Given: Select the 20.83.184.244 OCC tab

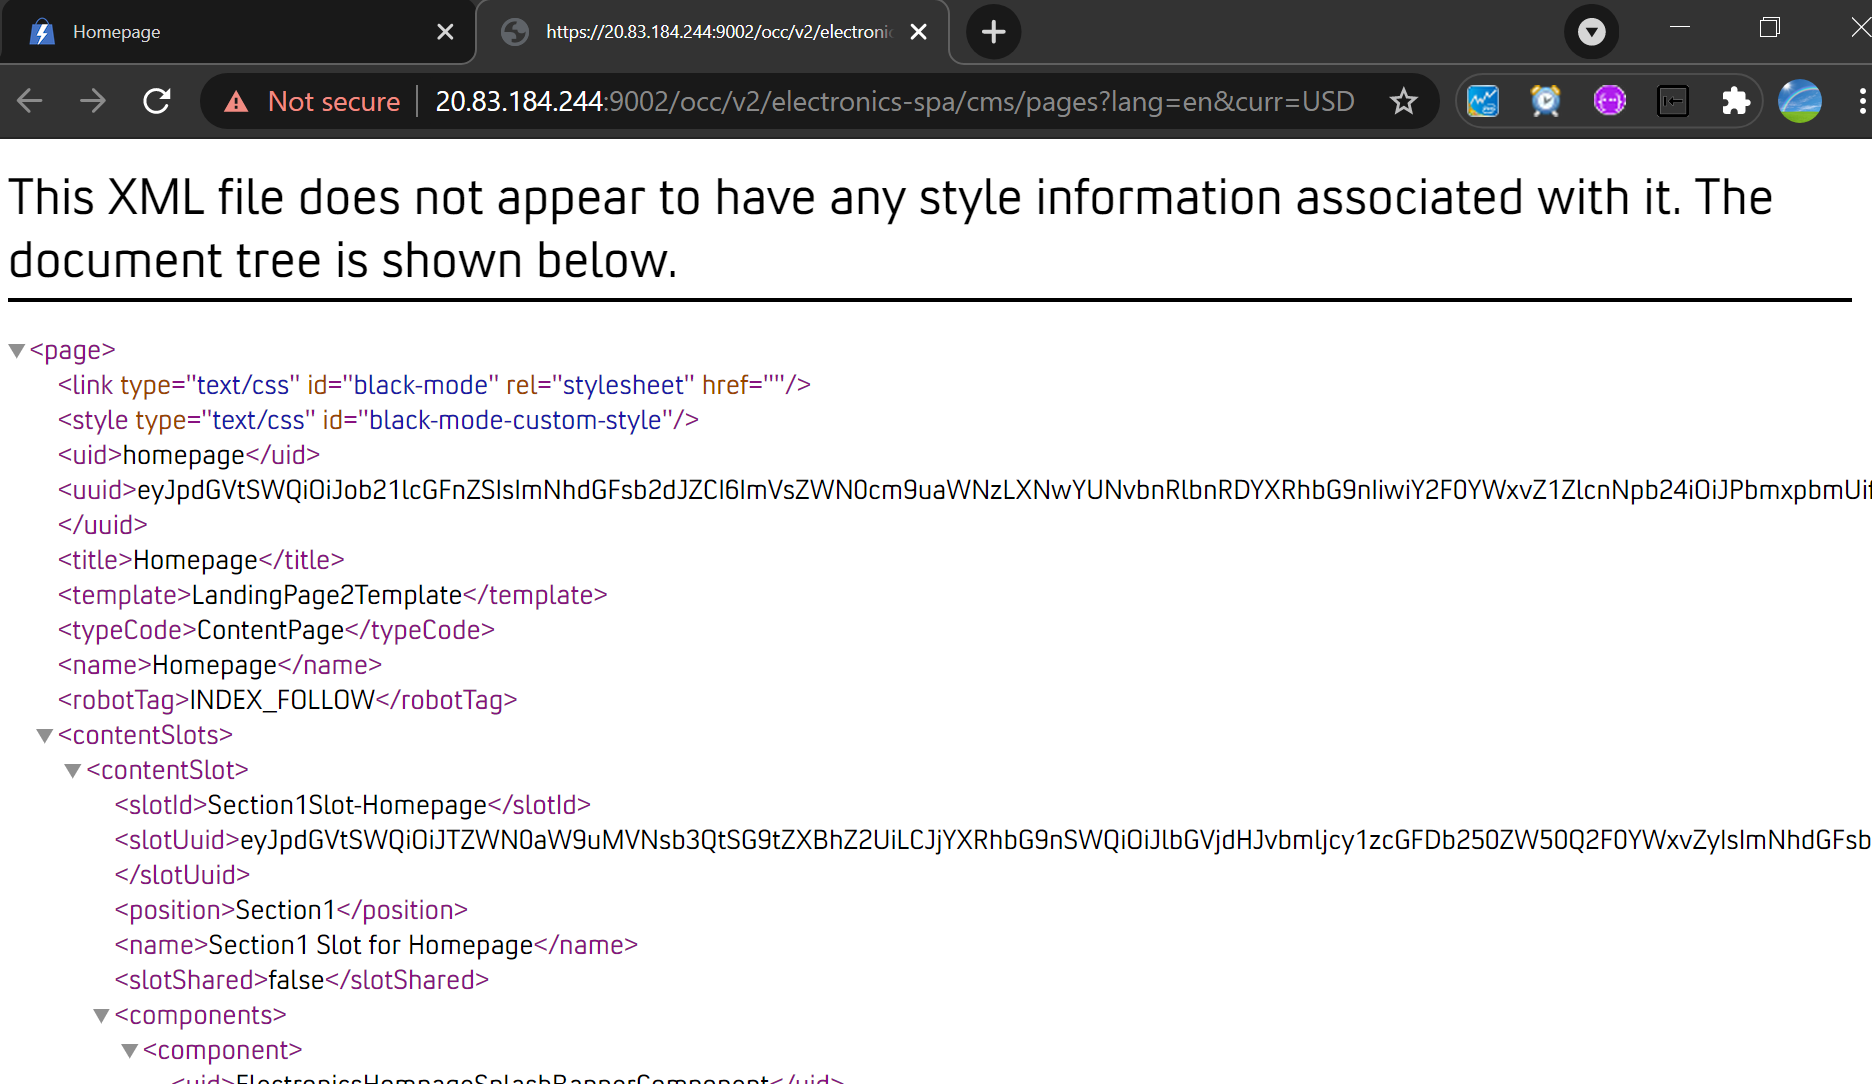Looking at the screenshot, I should [x=712, y=32].
